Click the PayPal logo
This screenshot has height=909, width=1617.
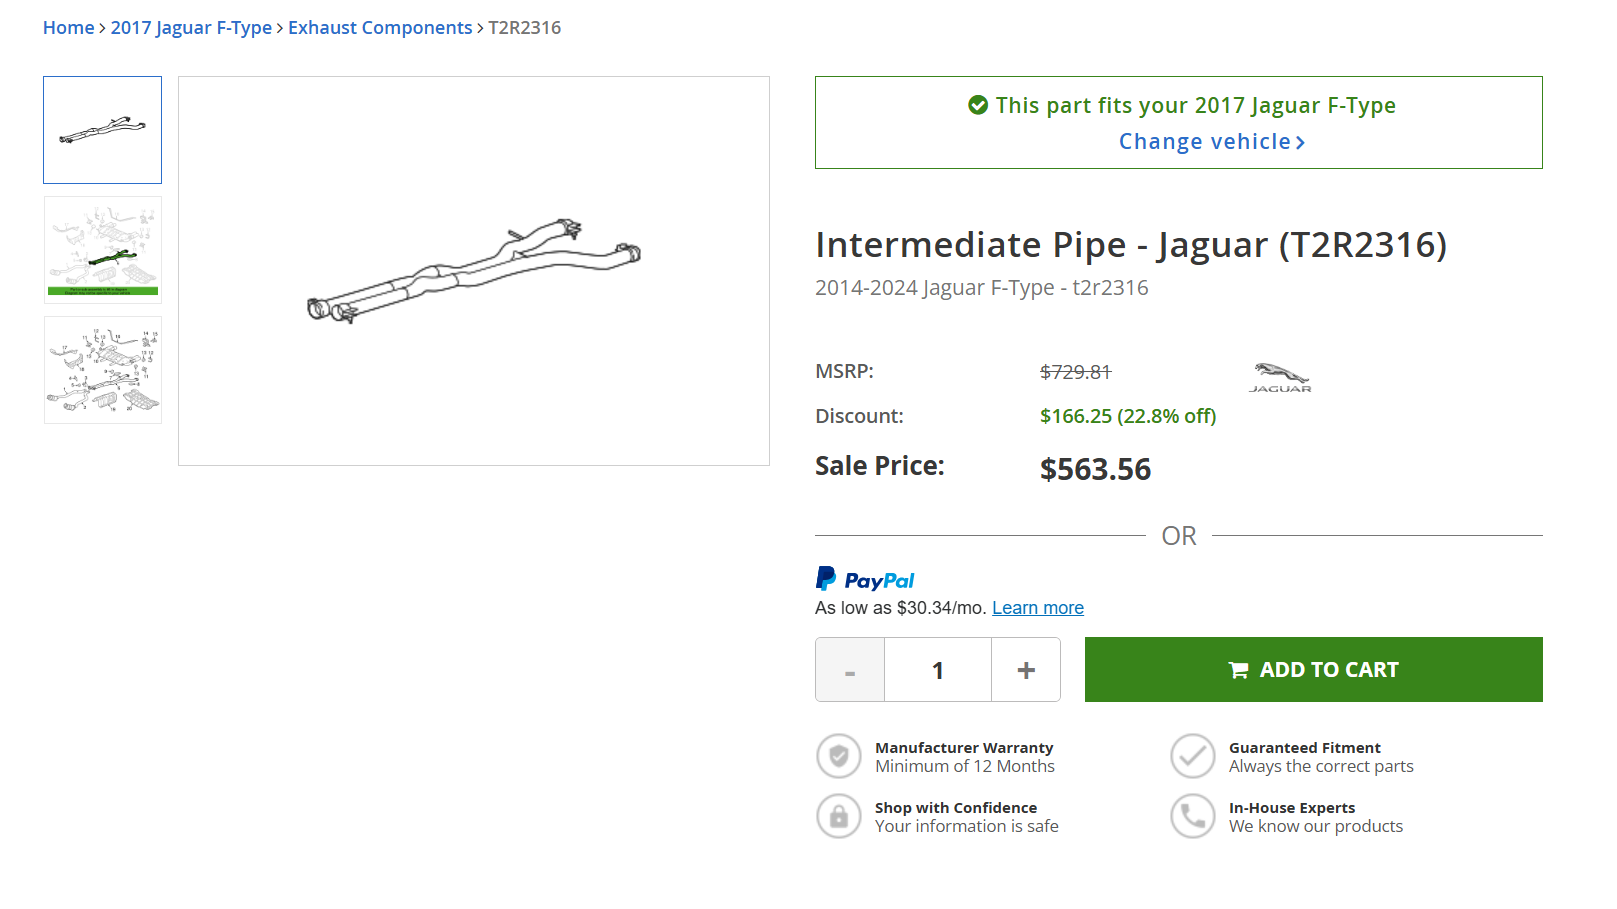tap(865, 580)
